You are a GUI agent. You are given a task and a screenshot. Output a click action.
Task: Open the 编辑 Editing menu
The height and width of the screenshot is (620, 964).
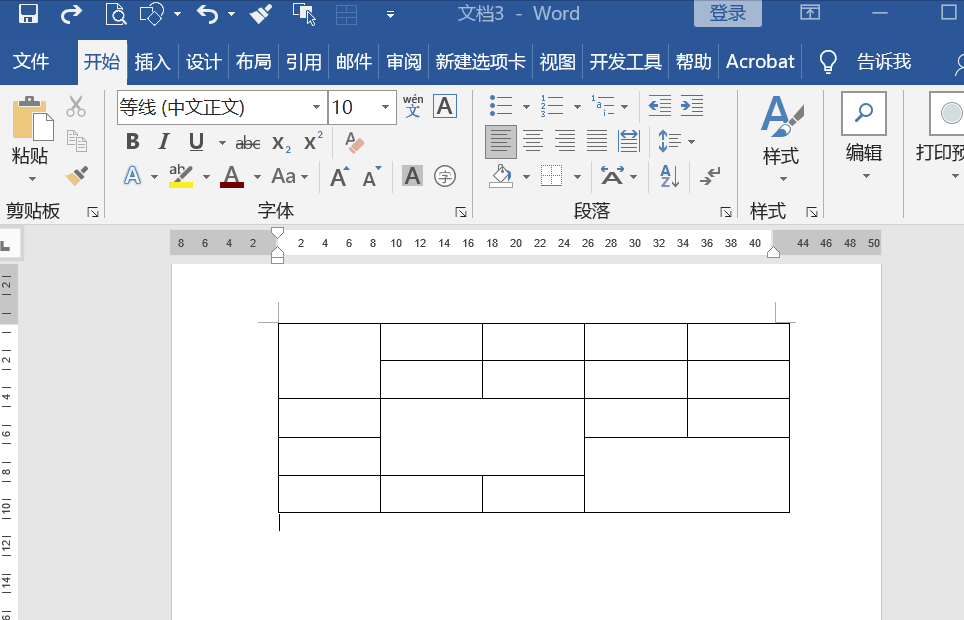864,137
